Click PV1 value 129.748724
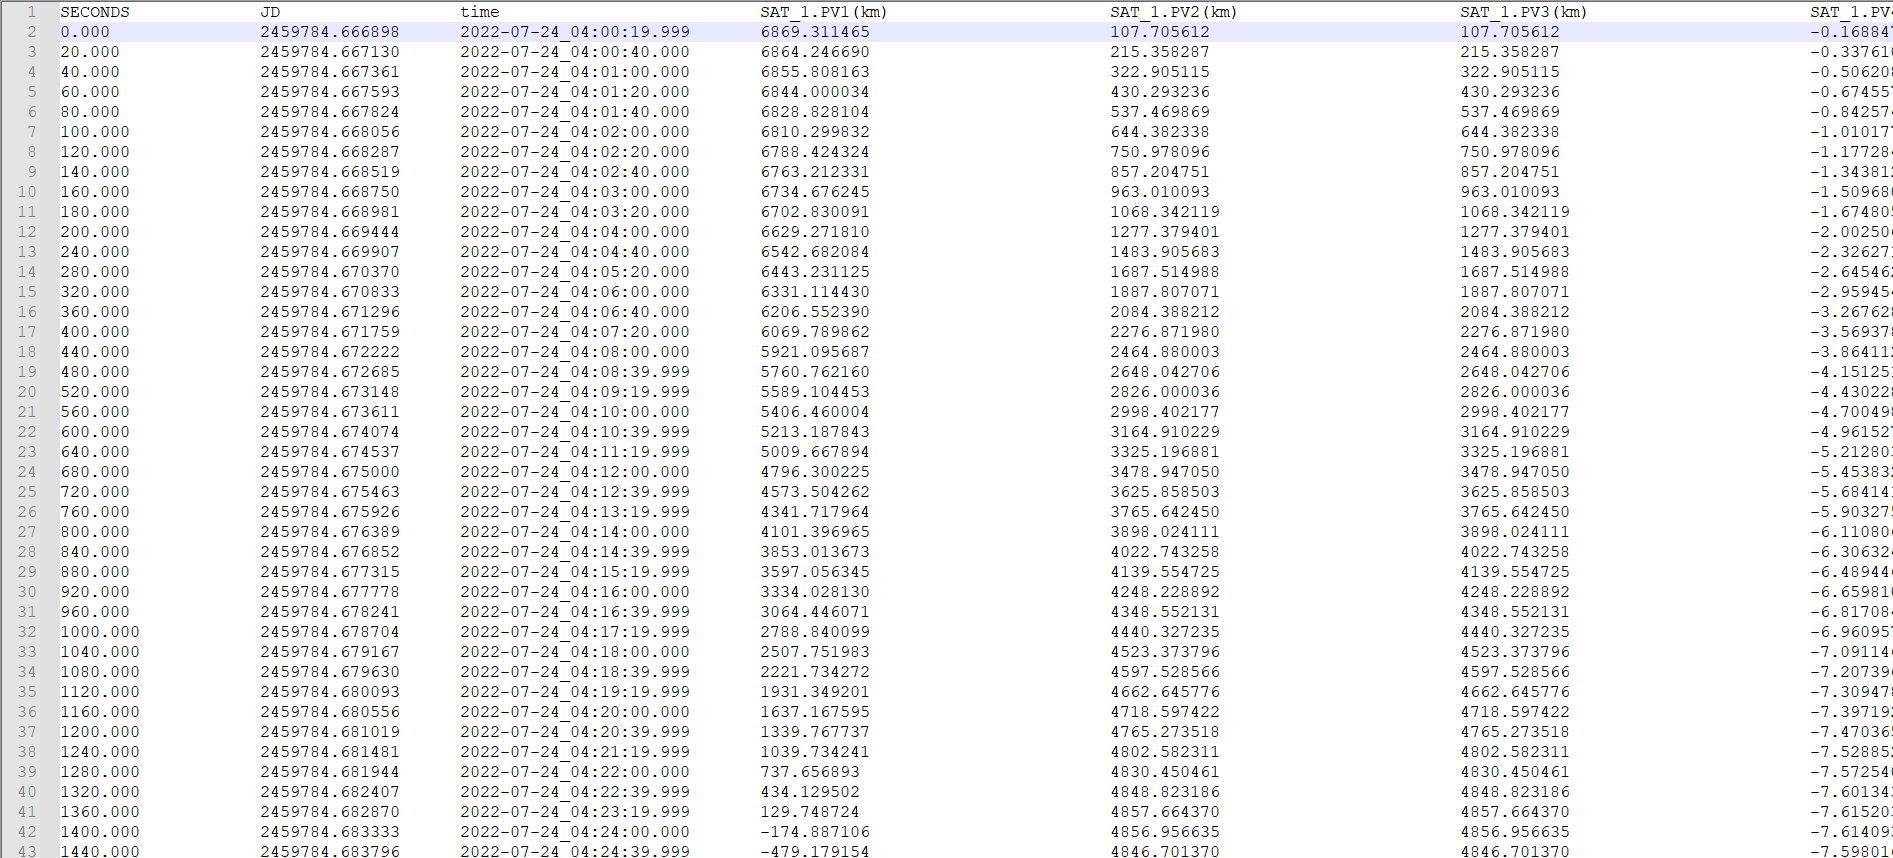The image size is (1893, 858). click(810, 812)
